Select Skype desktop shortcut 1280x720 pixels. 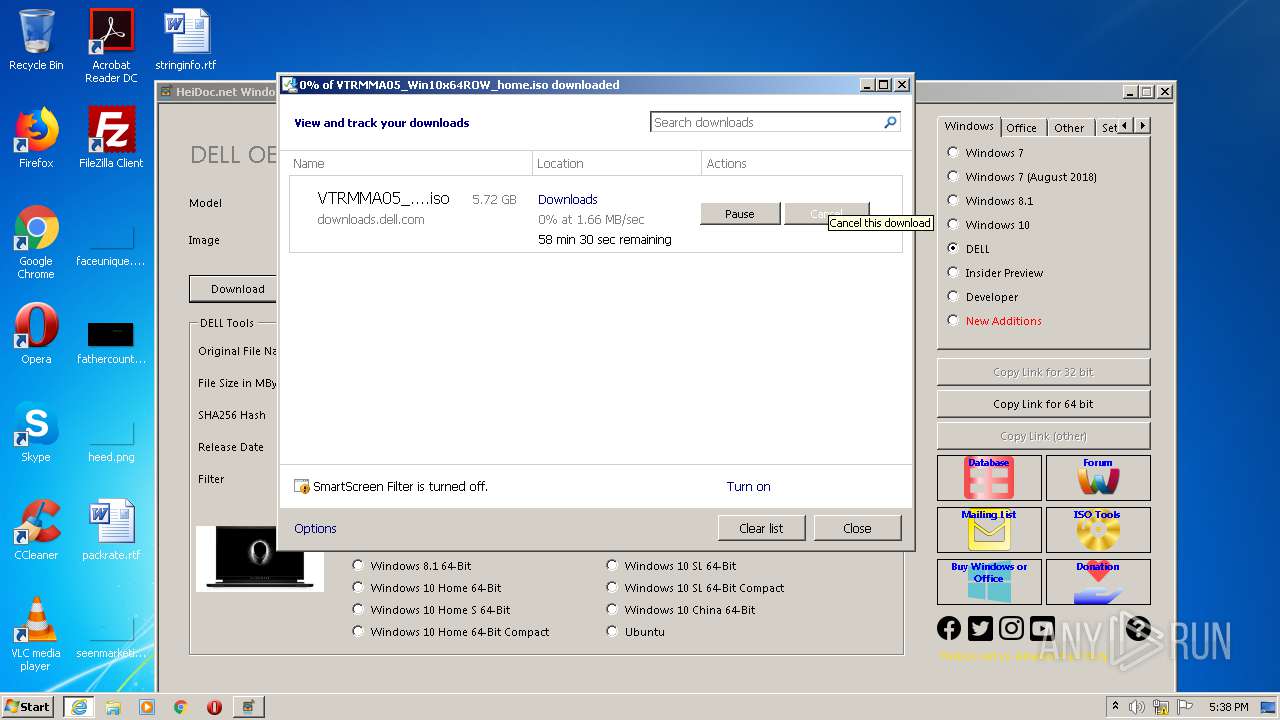[x=36, y=432]
